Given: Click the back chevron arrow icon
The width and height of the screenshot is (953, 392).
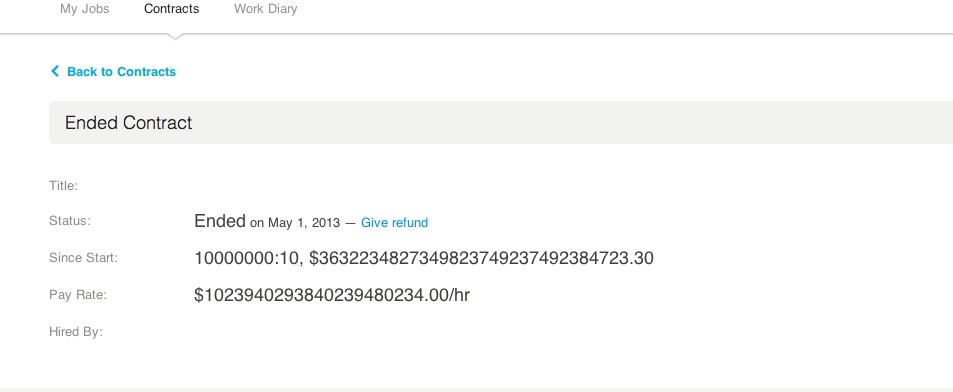Looking at the screenshot, I should tap(55, 72).
